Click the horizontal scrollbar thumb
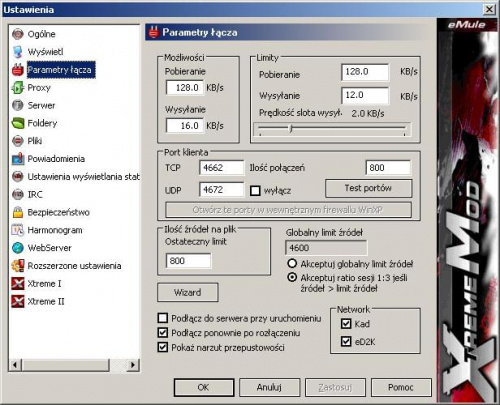 [66, 365]
